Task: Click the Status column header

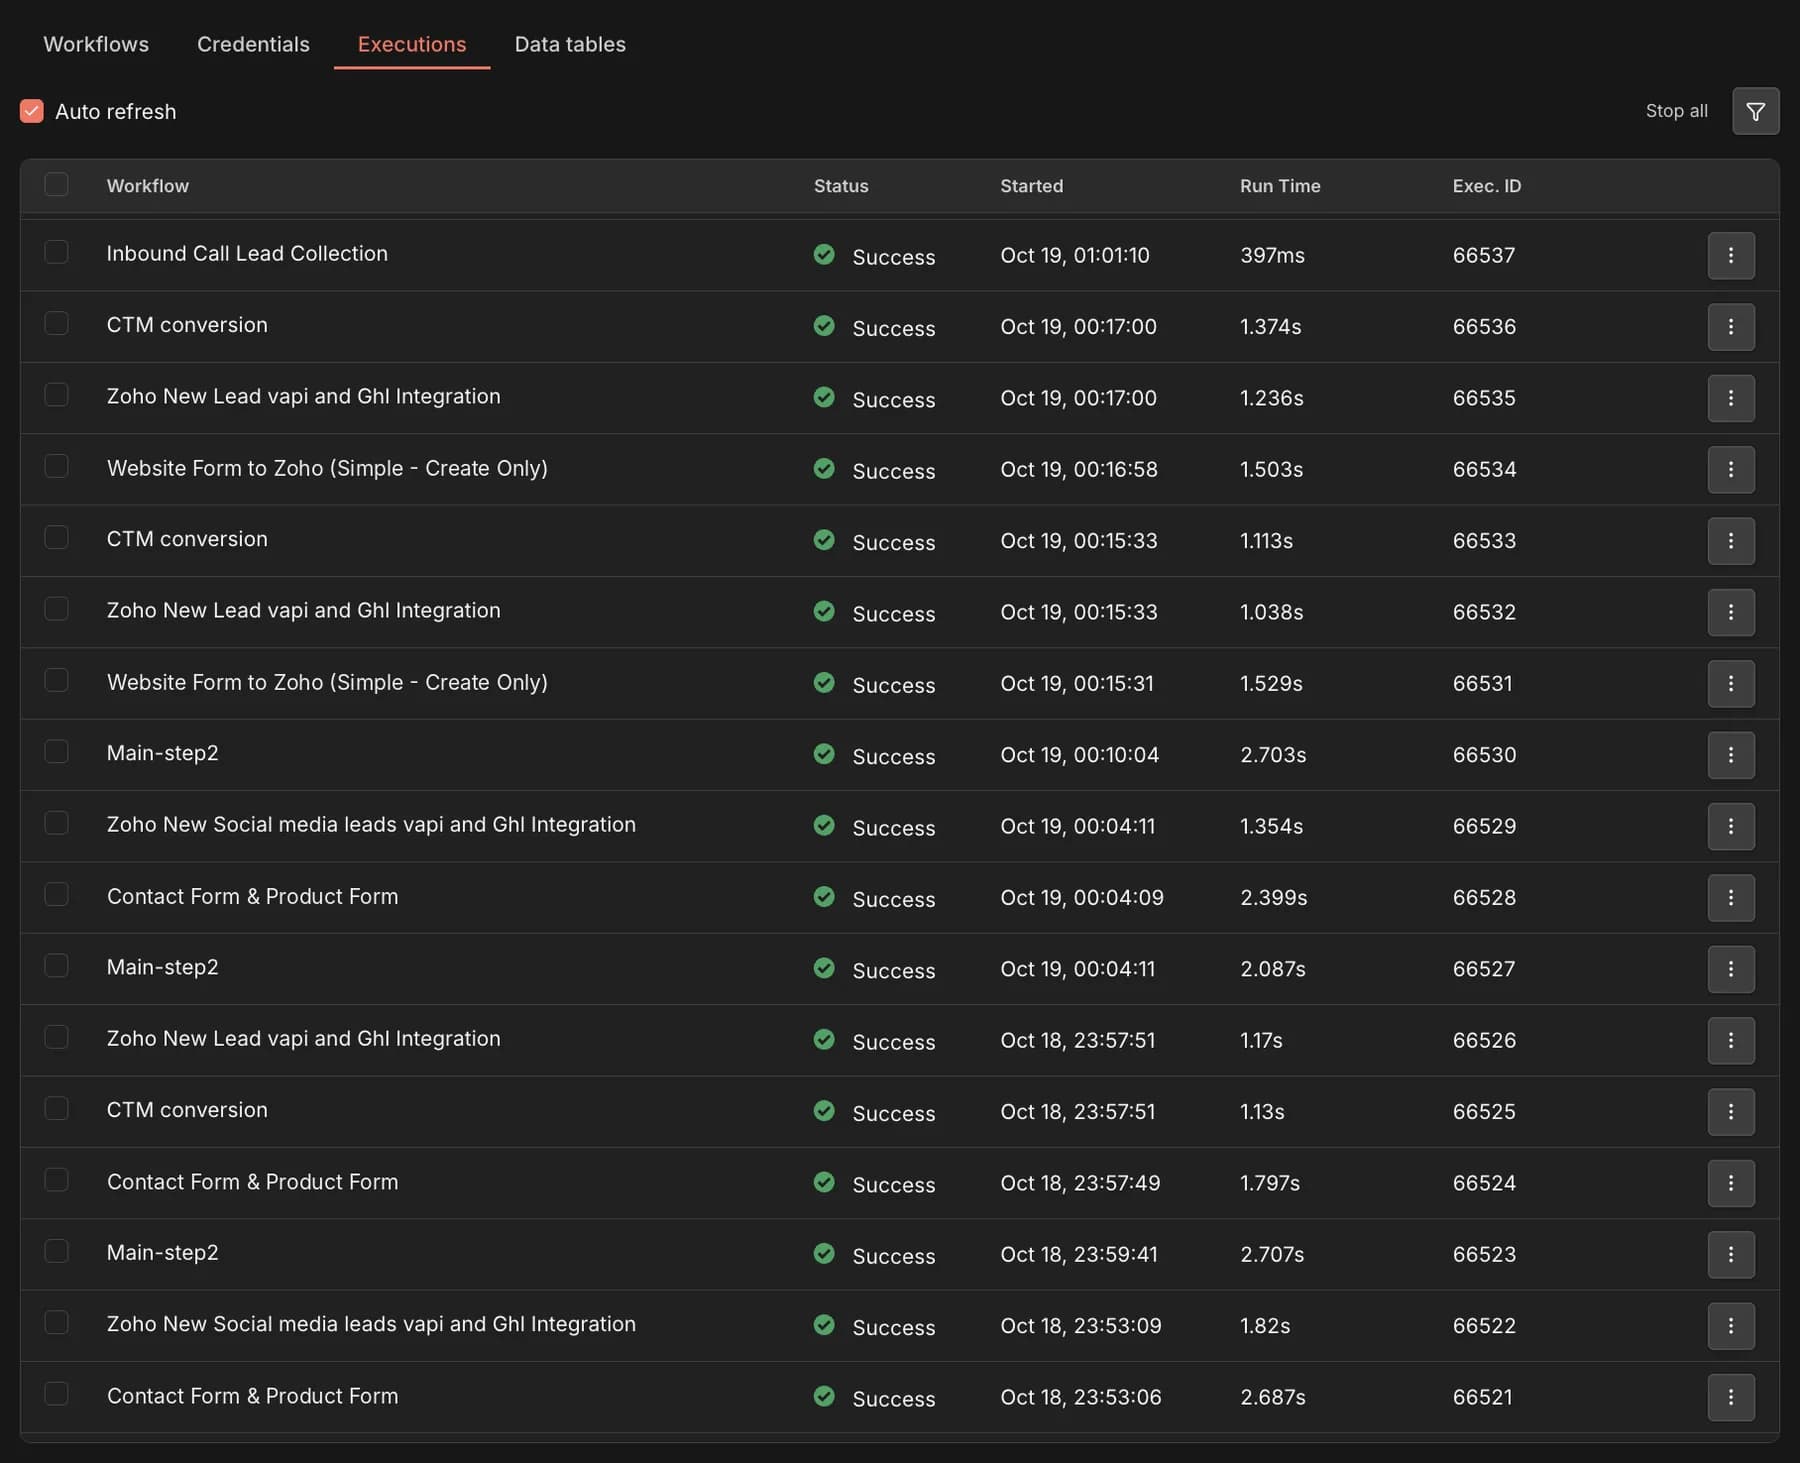Action: [841, 186]
